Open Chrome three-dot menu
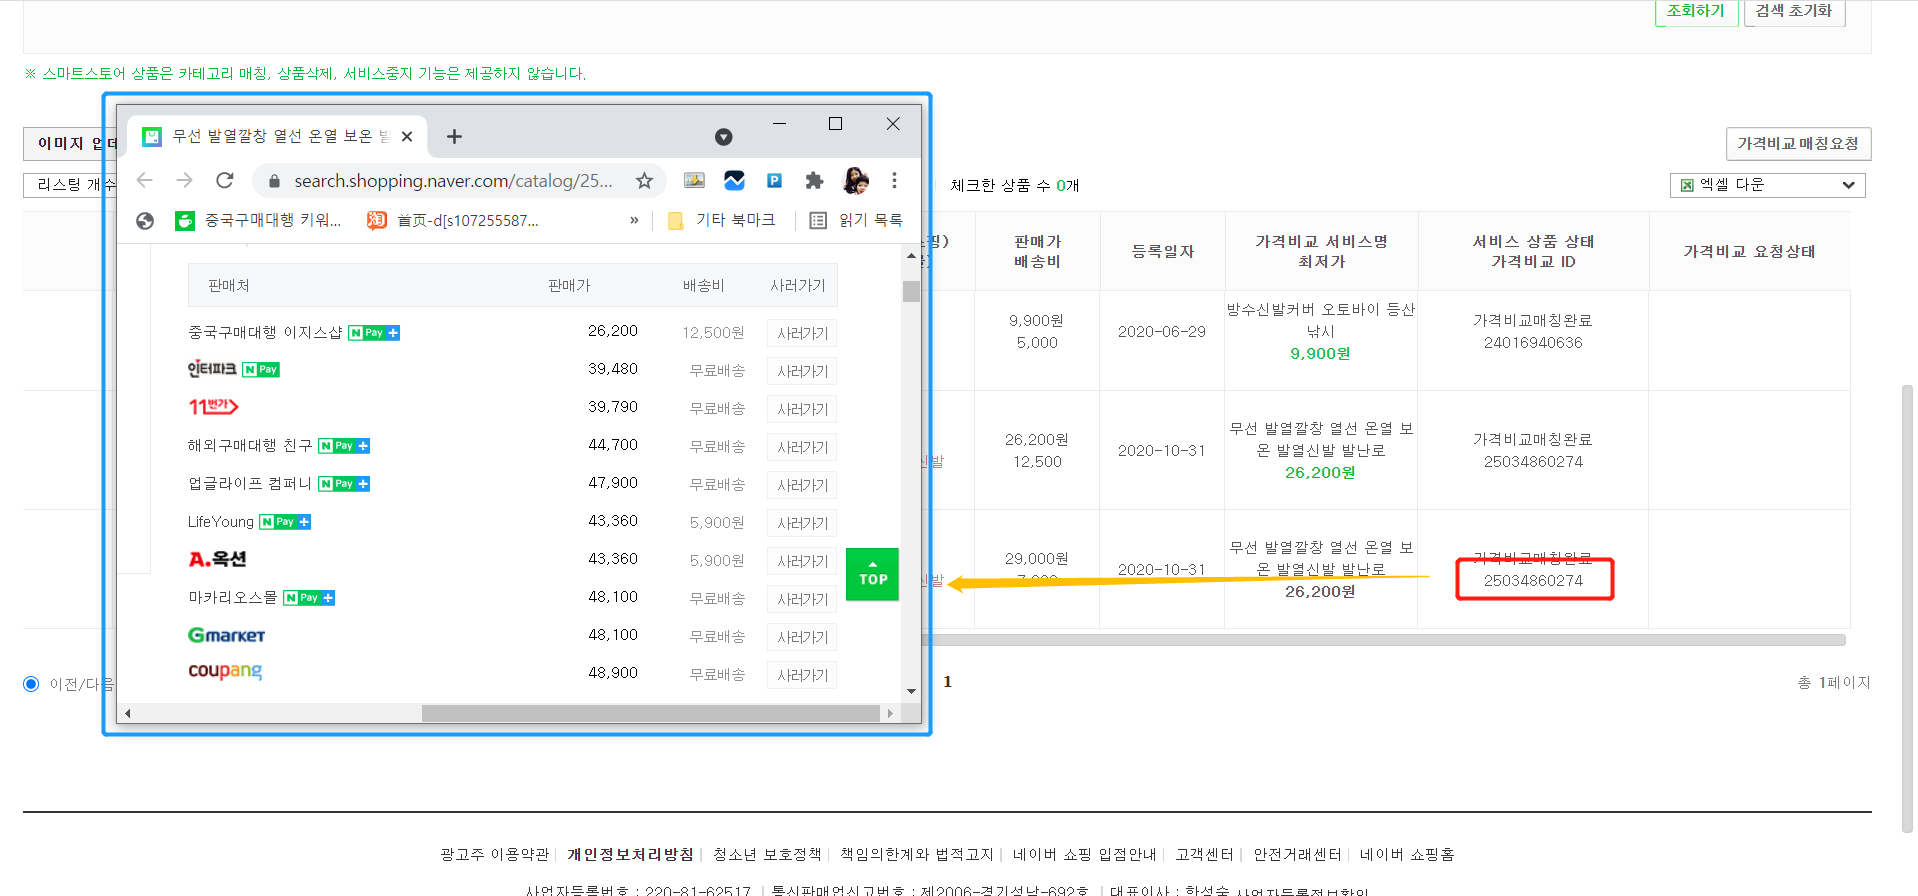 (894, 181)
